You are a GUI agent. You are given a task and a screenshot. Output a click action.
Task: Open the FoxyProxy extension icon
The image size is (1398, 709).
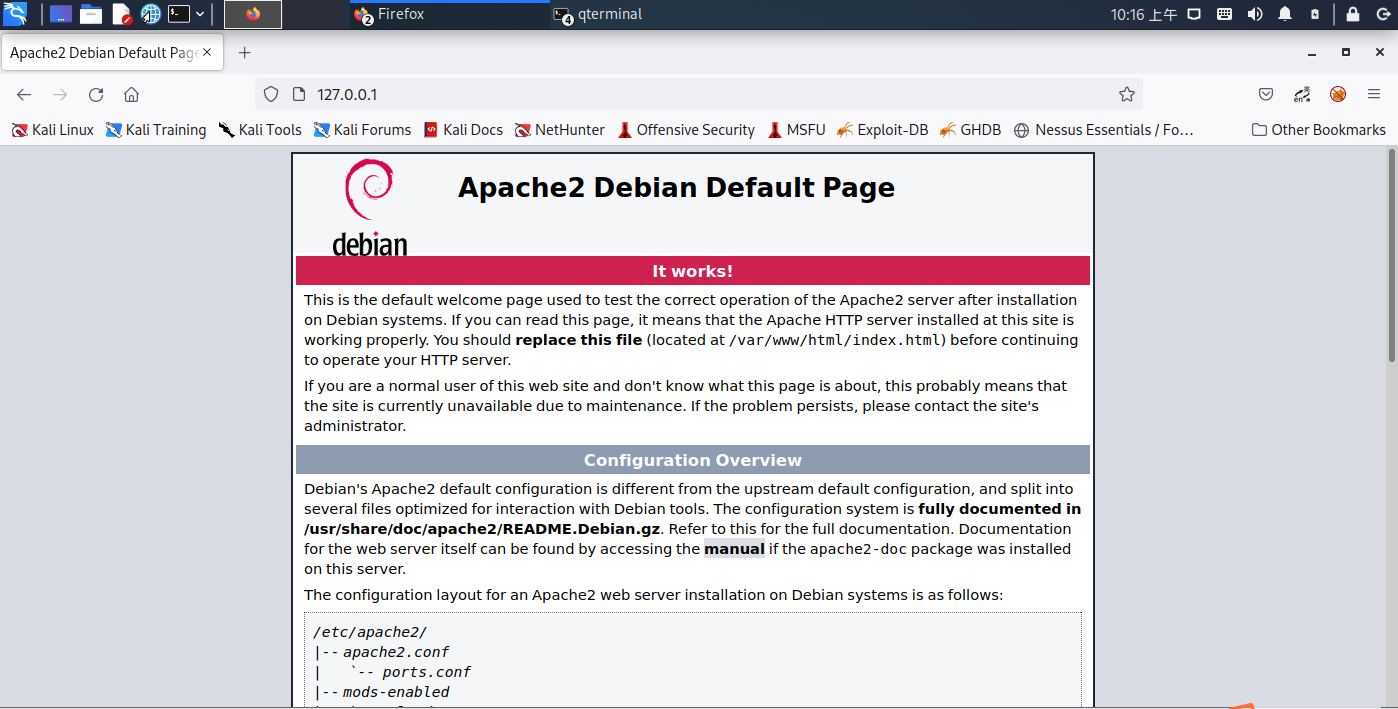[x=1338, y=94]
